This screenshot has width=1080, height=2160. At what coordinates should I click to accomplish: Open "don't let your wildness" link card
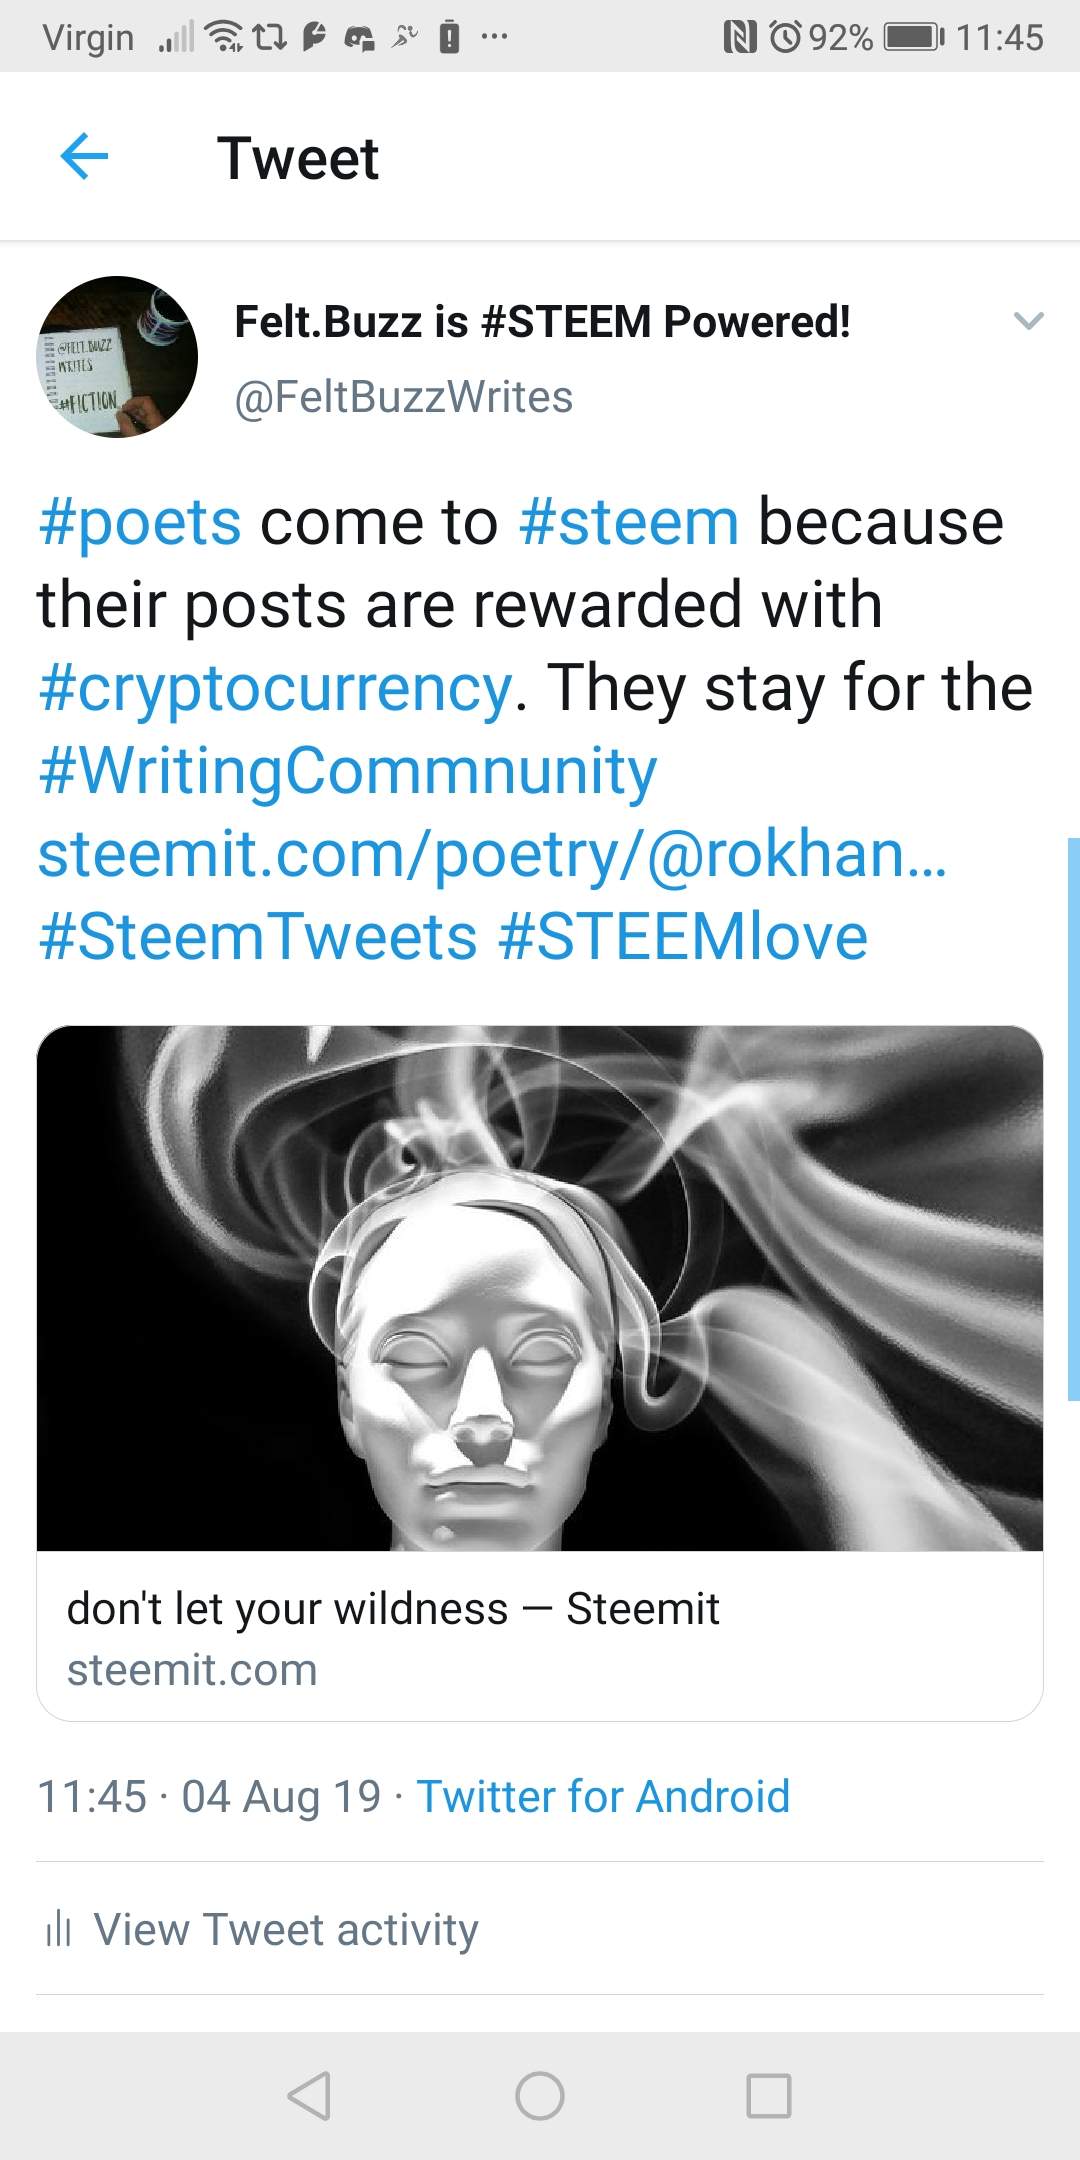pos(393,1636)
